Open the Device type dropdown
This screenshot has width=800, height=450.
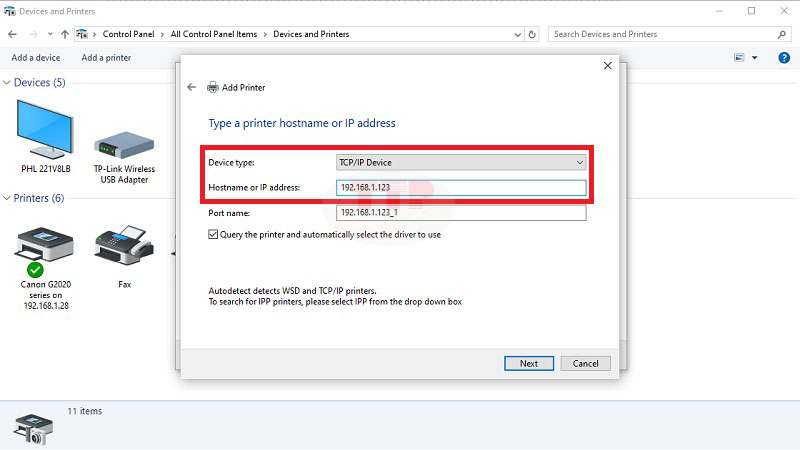460,163
